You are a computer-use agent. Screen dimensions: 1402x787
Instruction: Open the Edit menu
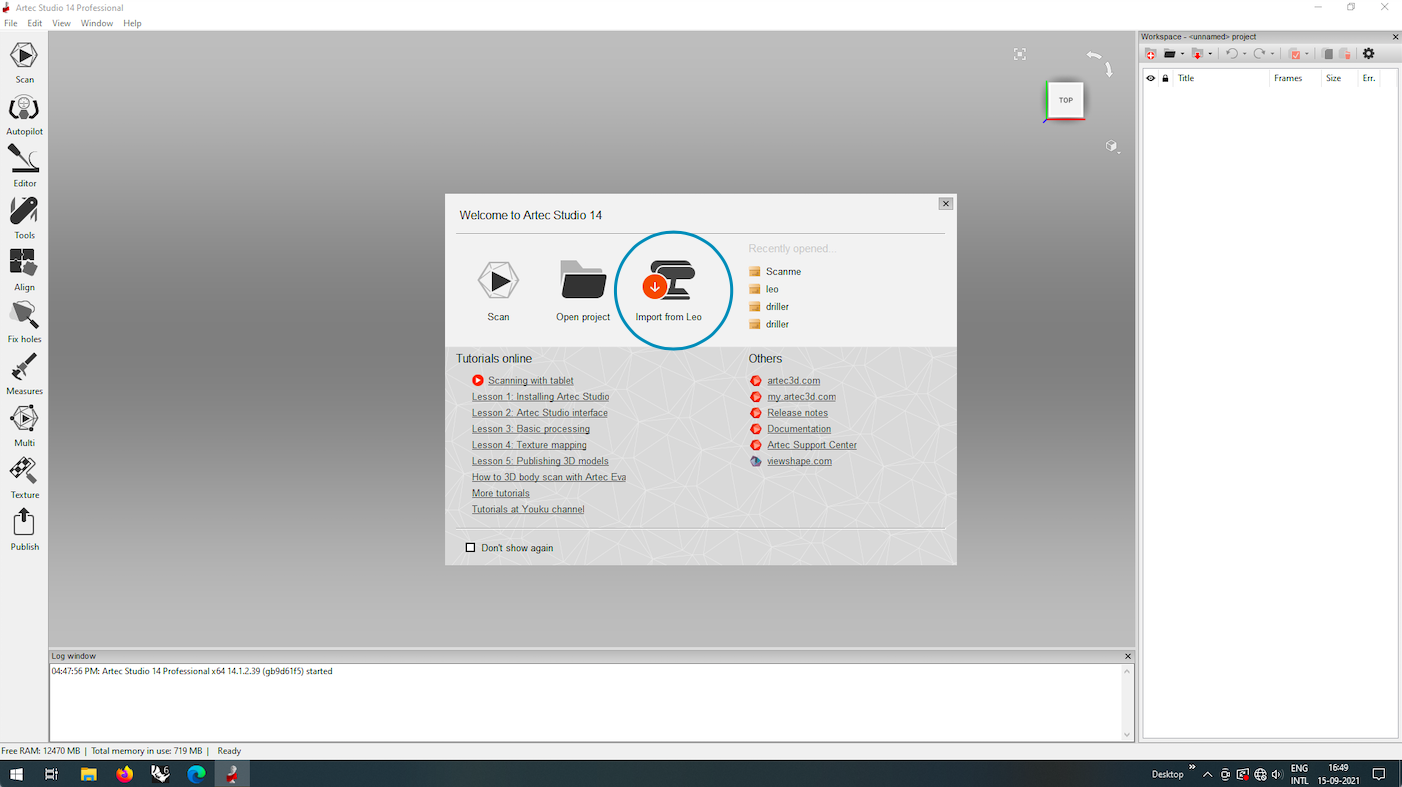click(x=35, y=23)
